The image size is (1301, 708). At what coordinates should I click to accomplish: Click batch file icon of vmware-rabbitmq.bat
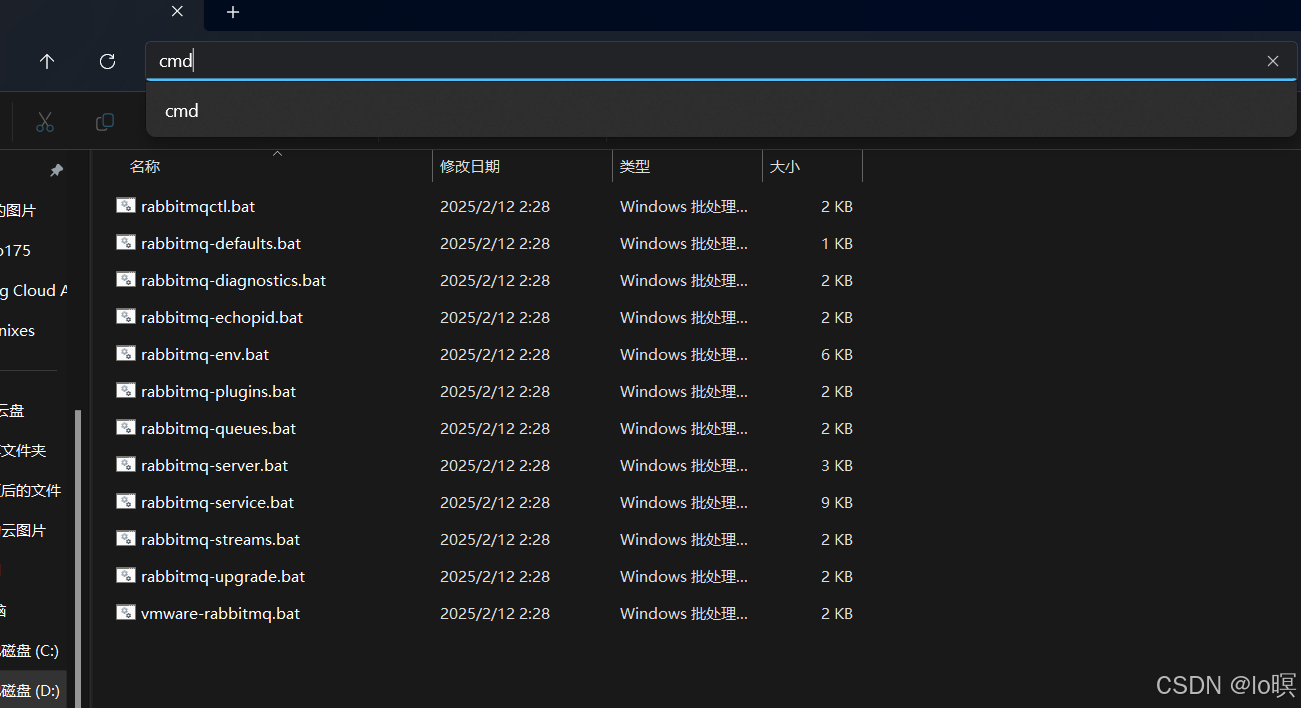125,613
